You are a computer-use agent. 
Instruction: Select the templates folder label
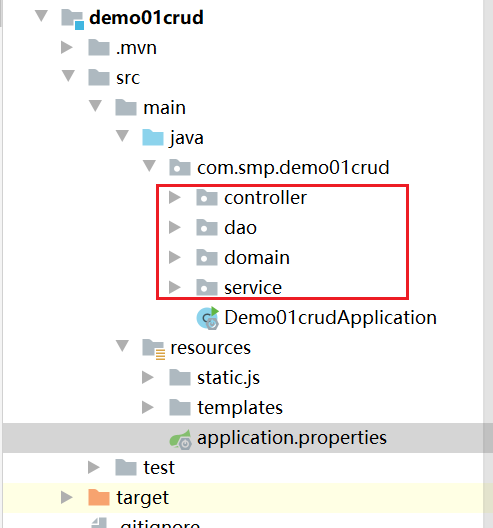coord(240,408)
